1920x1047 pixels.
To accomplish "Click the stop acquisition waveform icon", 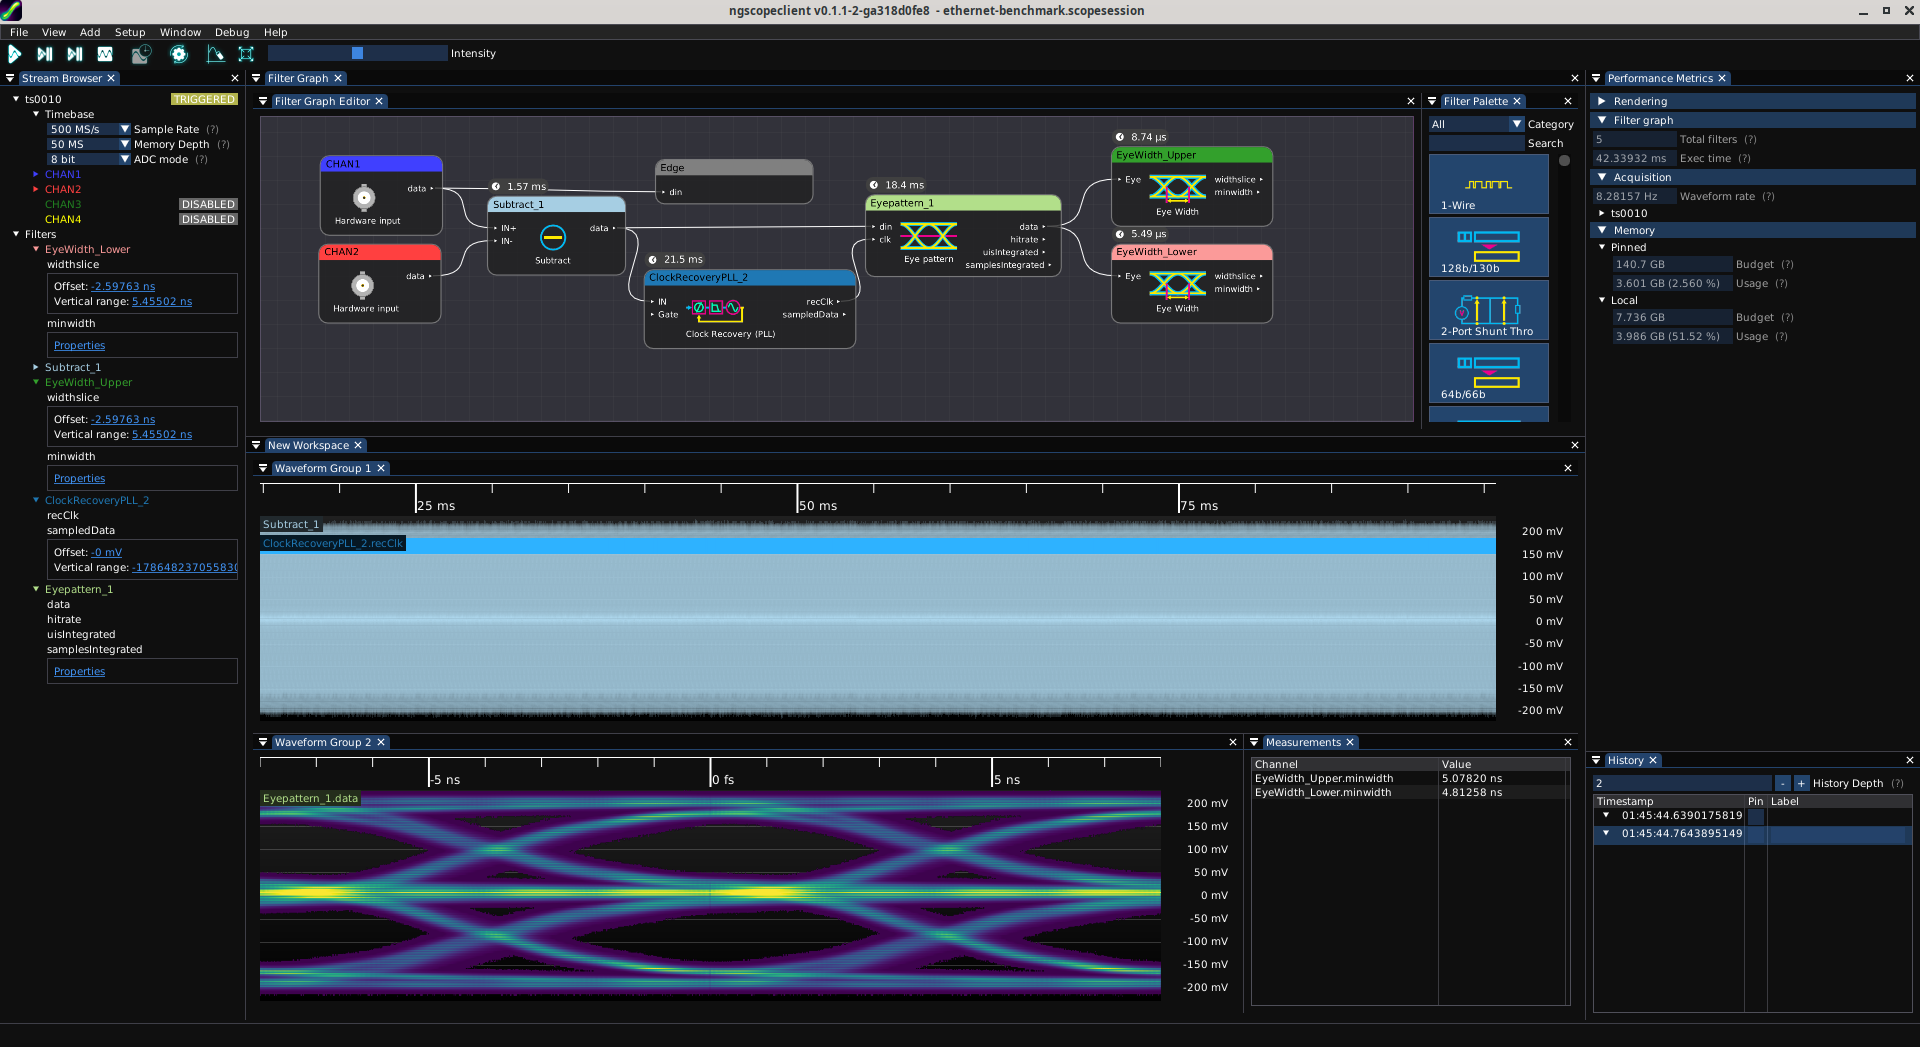I will [105, 54].
